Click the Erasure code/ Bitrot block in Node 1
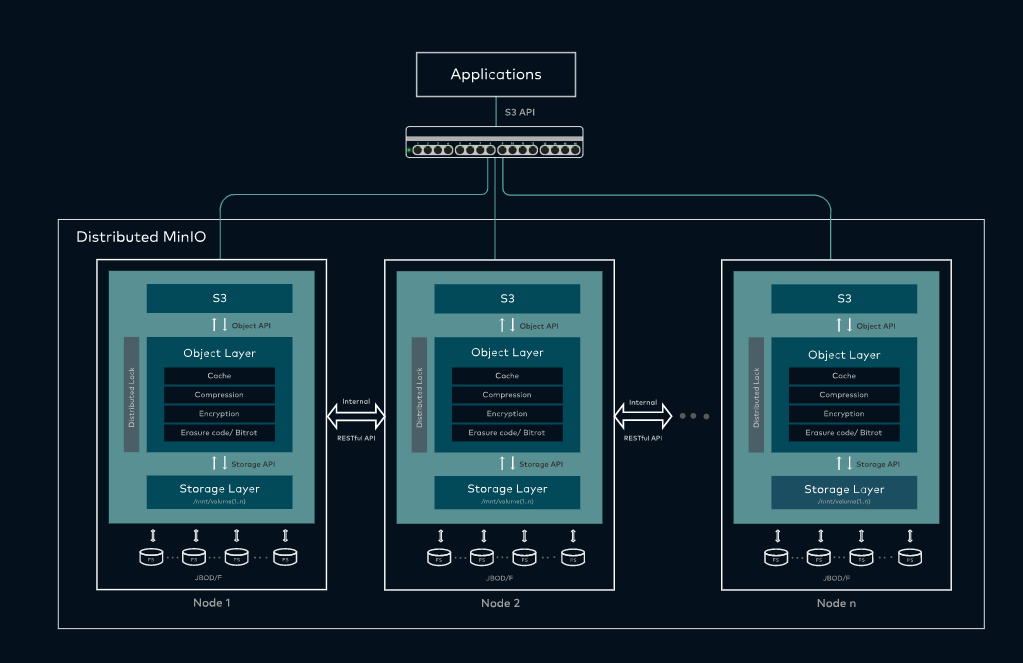 219,433
